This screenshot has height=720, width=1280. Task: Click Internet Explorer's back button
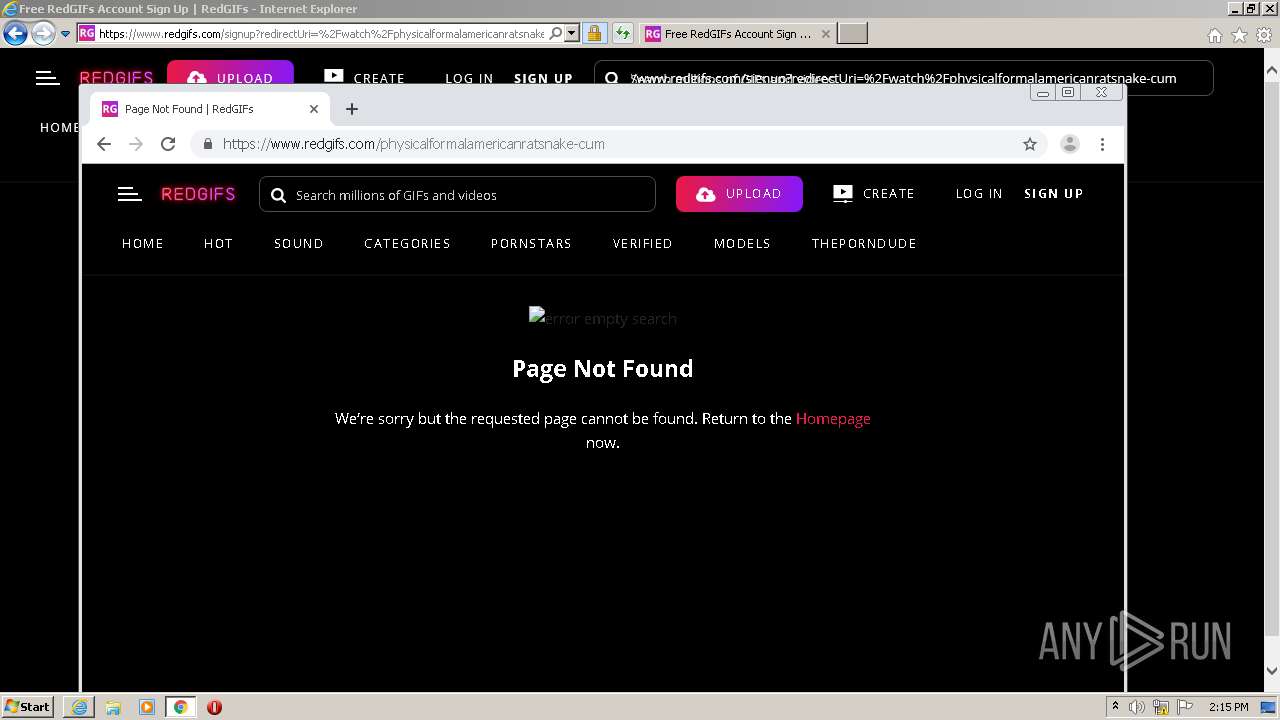pyautogui.click(x=15, y=34)
